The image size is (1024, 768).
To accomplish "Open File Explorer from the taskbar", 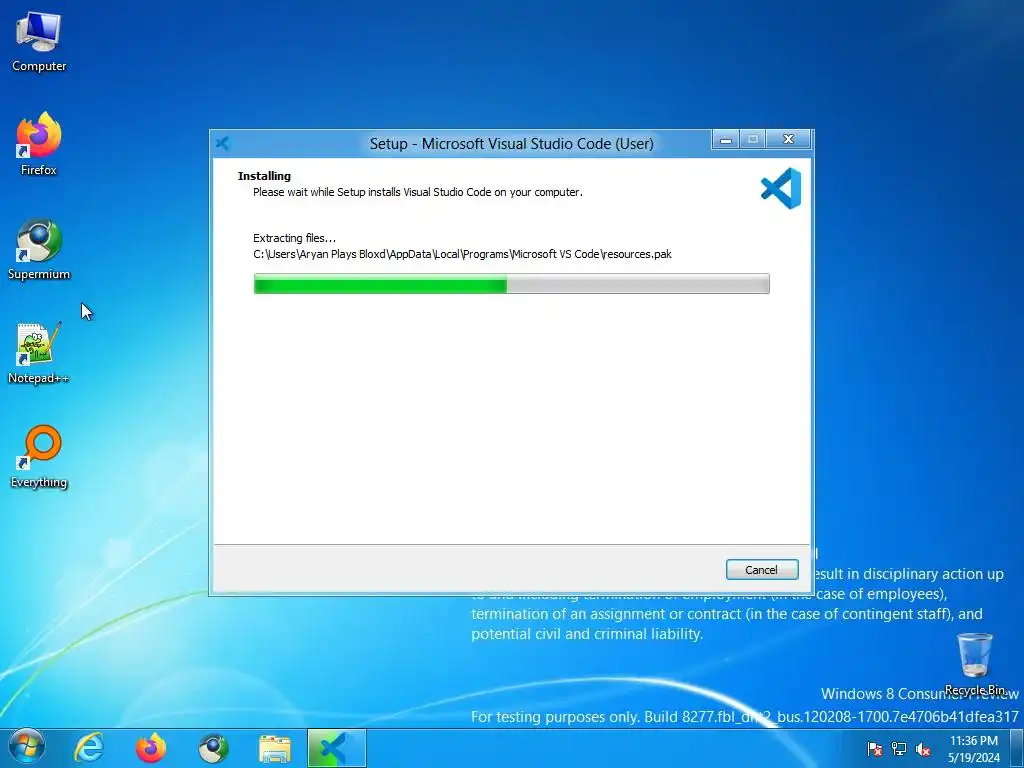I will (275, 748).
